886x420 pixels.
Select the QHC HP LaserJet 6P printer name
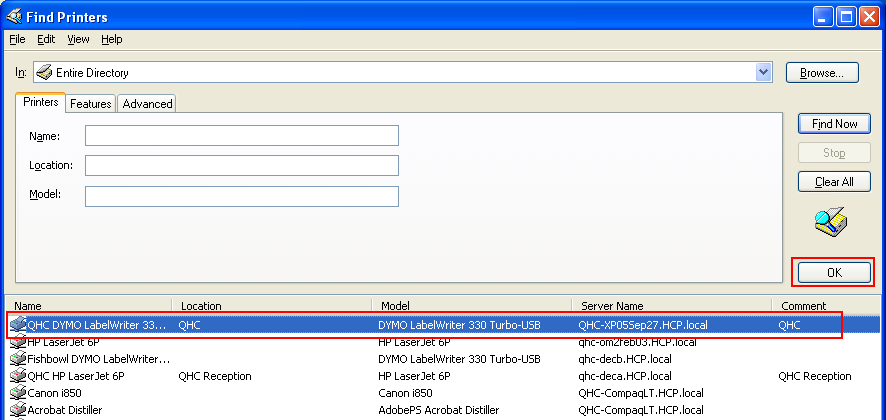tap(76, 376)
